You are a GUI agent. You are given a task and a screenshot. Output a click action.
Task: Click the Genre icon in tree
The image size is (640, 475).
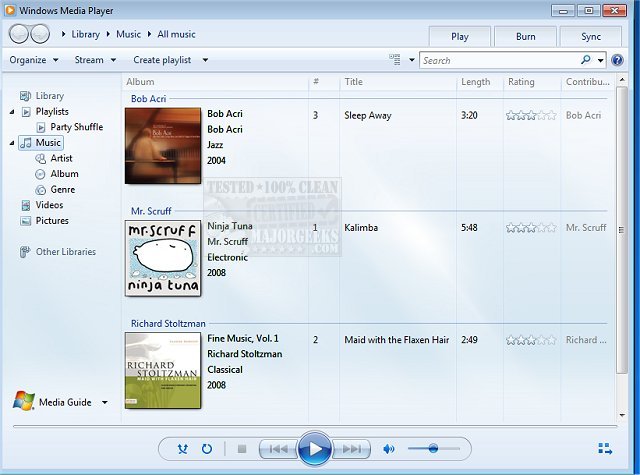point(40,190)
